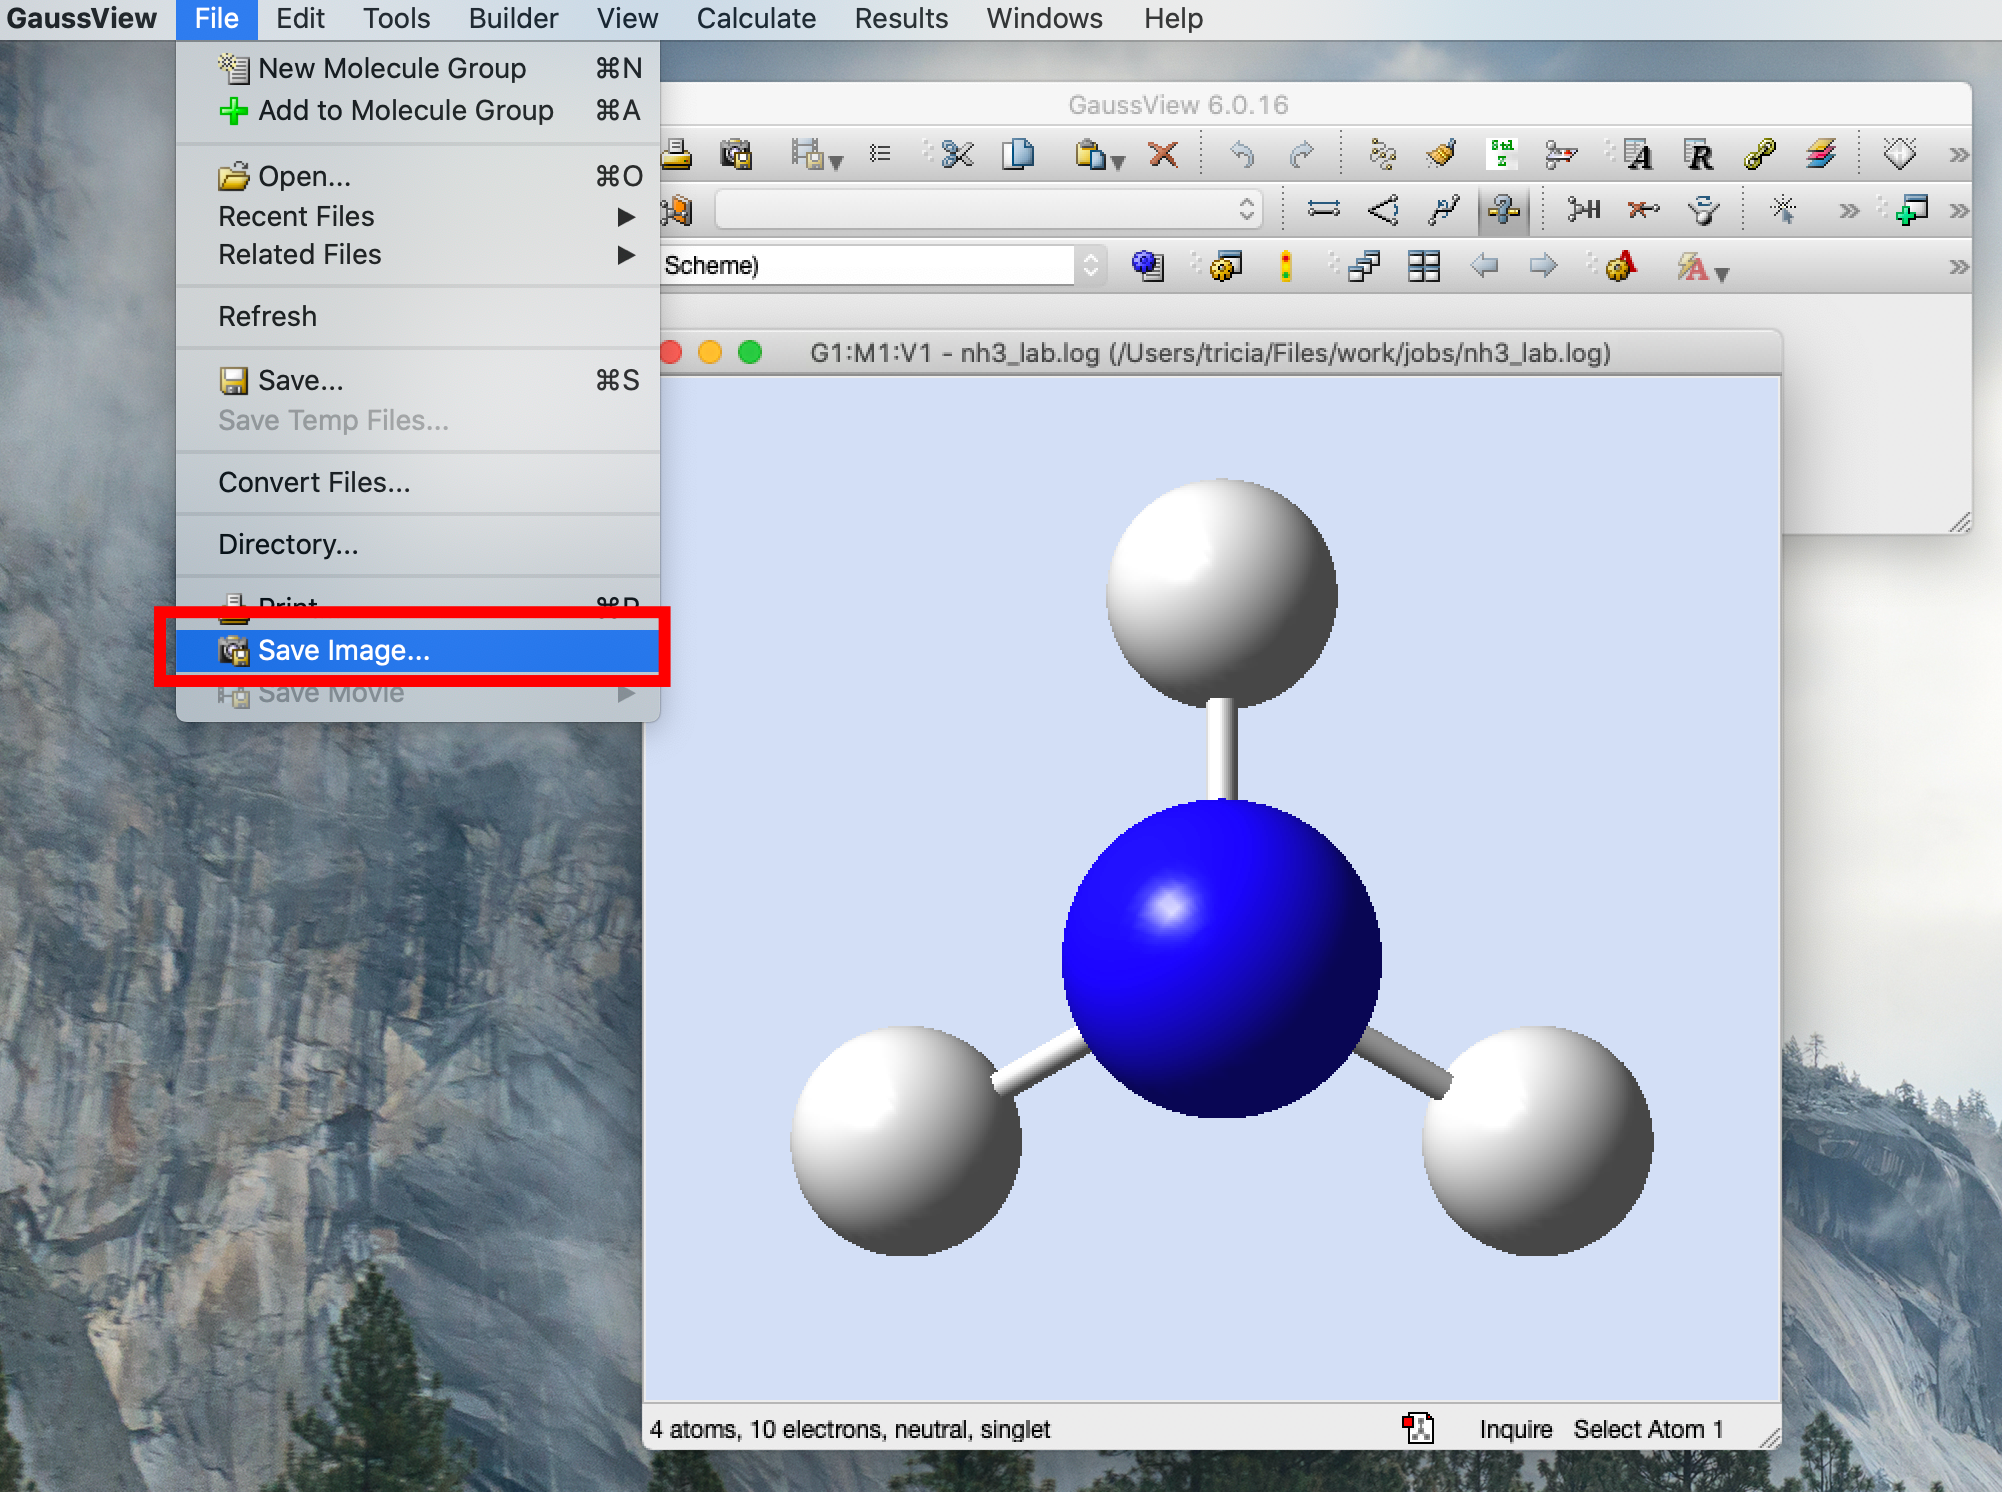The width and height of the screenshot is (2002, 1492).
Task: Open the Calculate menu
Action: tap(756, 19)
